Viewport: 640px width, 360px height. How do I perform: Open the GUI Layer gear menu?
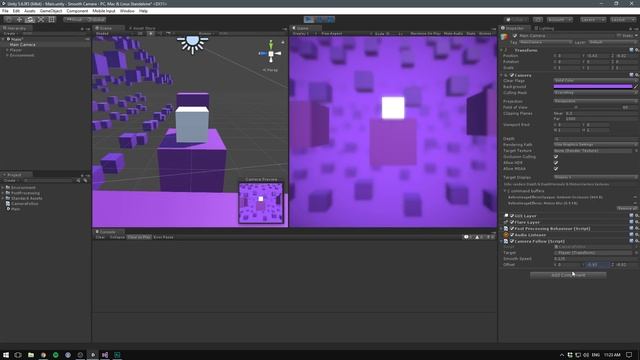coord(636,216)
